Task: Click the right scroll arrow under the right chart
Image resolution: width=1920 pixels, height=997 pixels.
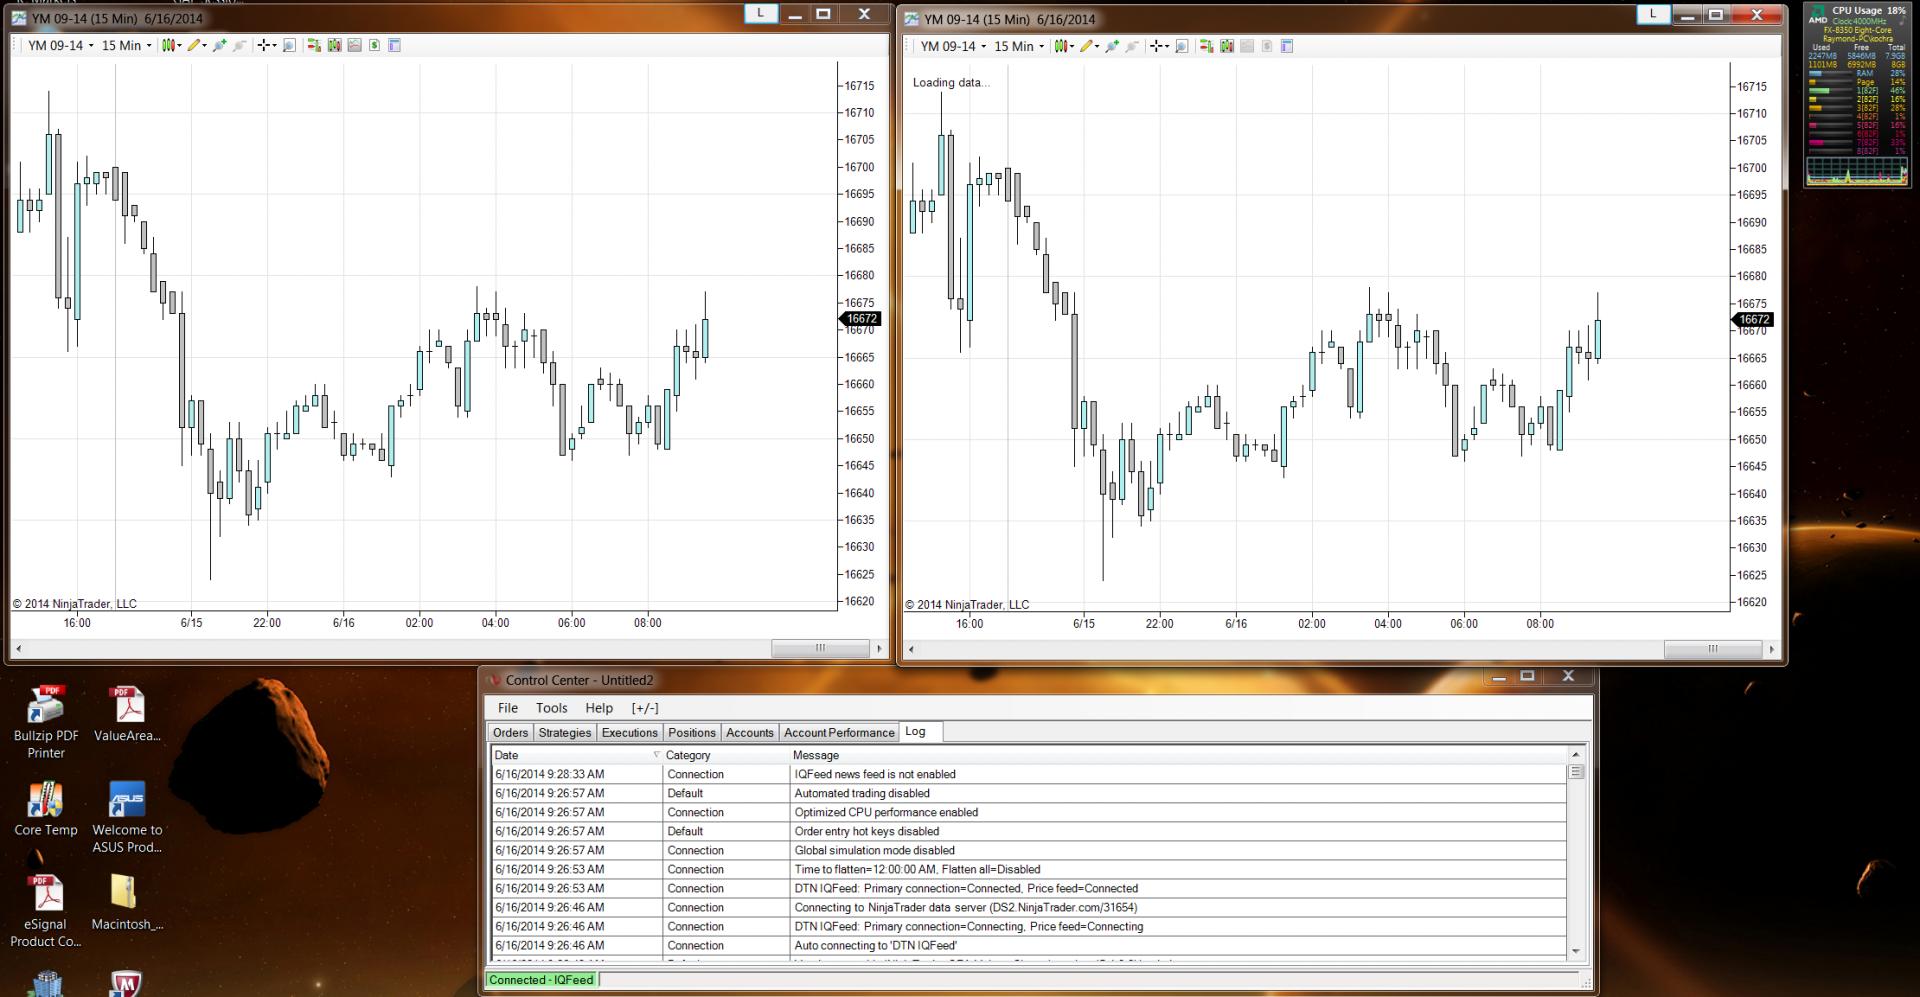Action: (1772, 649)
